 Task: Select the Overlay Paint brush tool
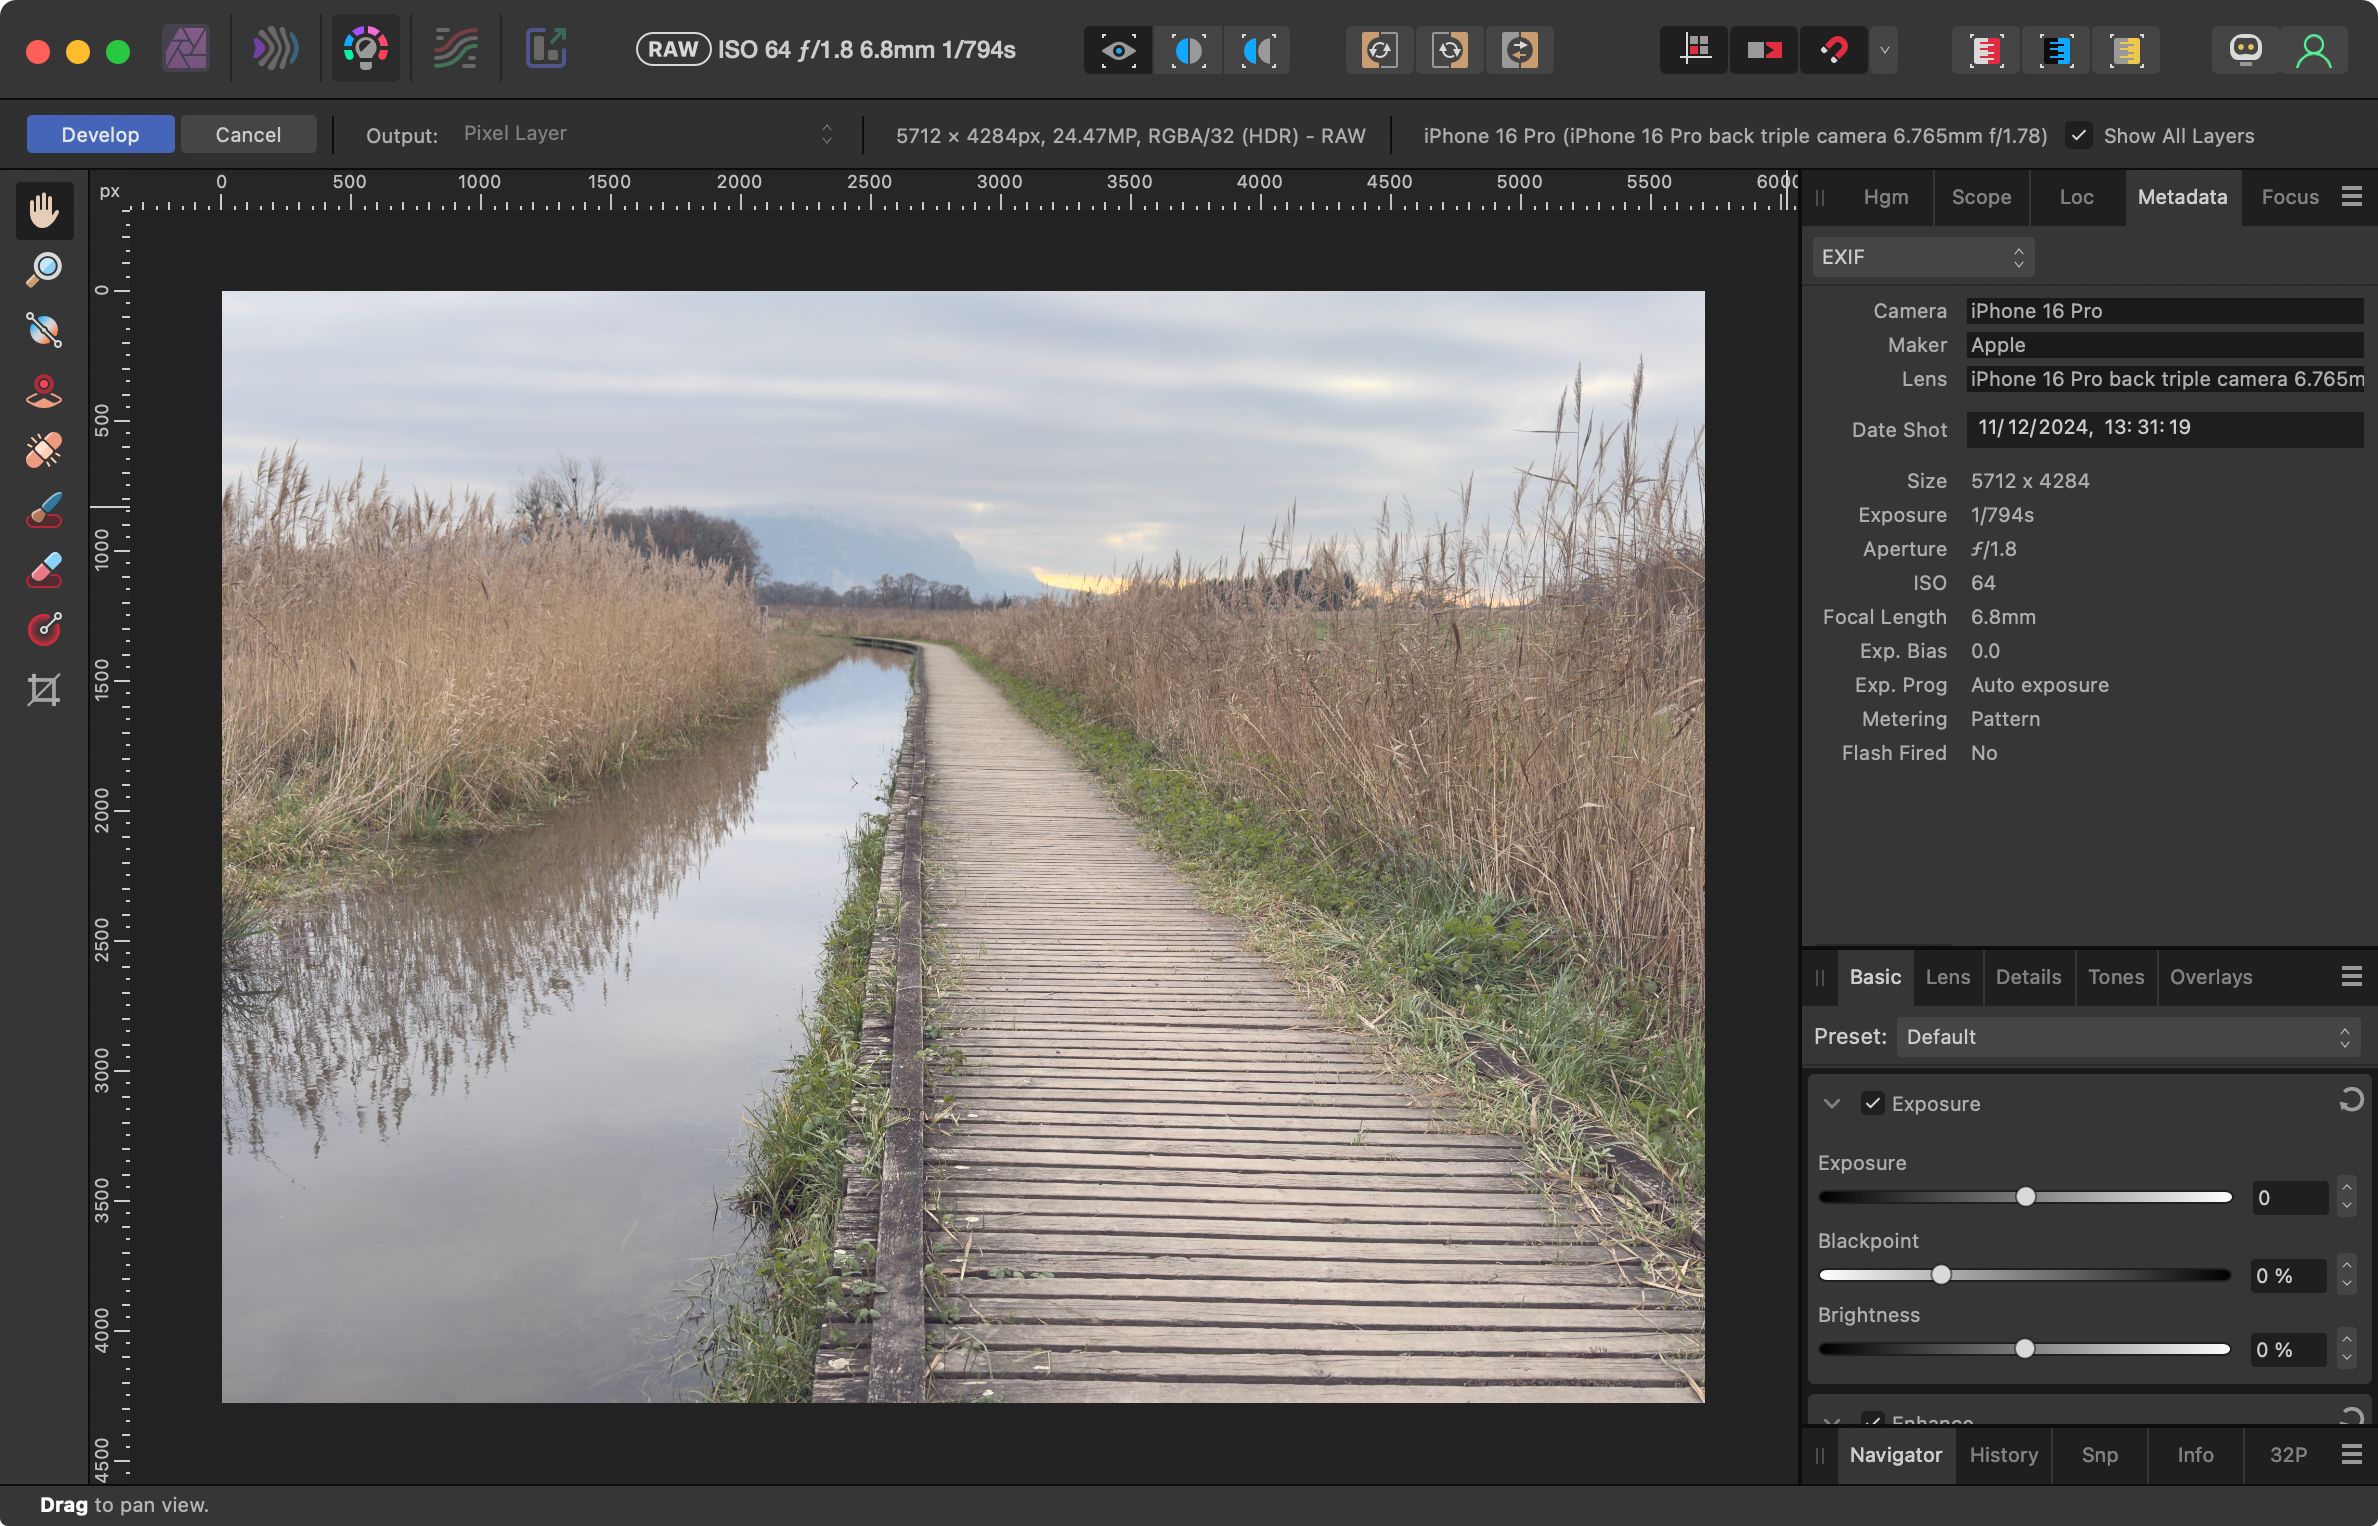[44, 510]
